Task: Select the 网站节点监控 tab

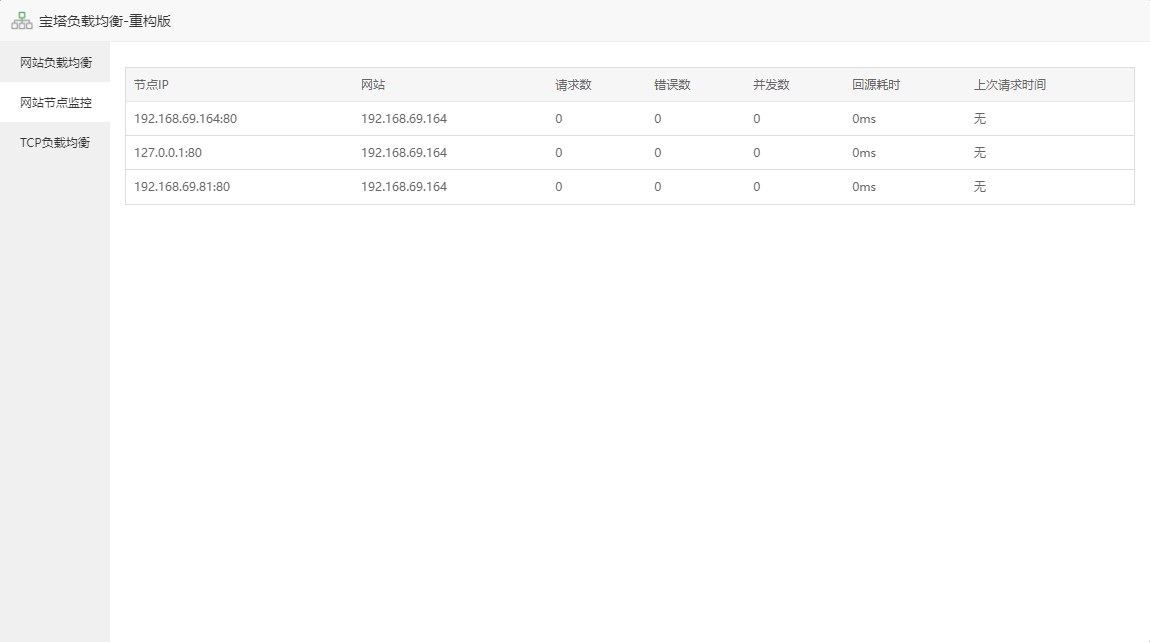Action: pos(55,103)
